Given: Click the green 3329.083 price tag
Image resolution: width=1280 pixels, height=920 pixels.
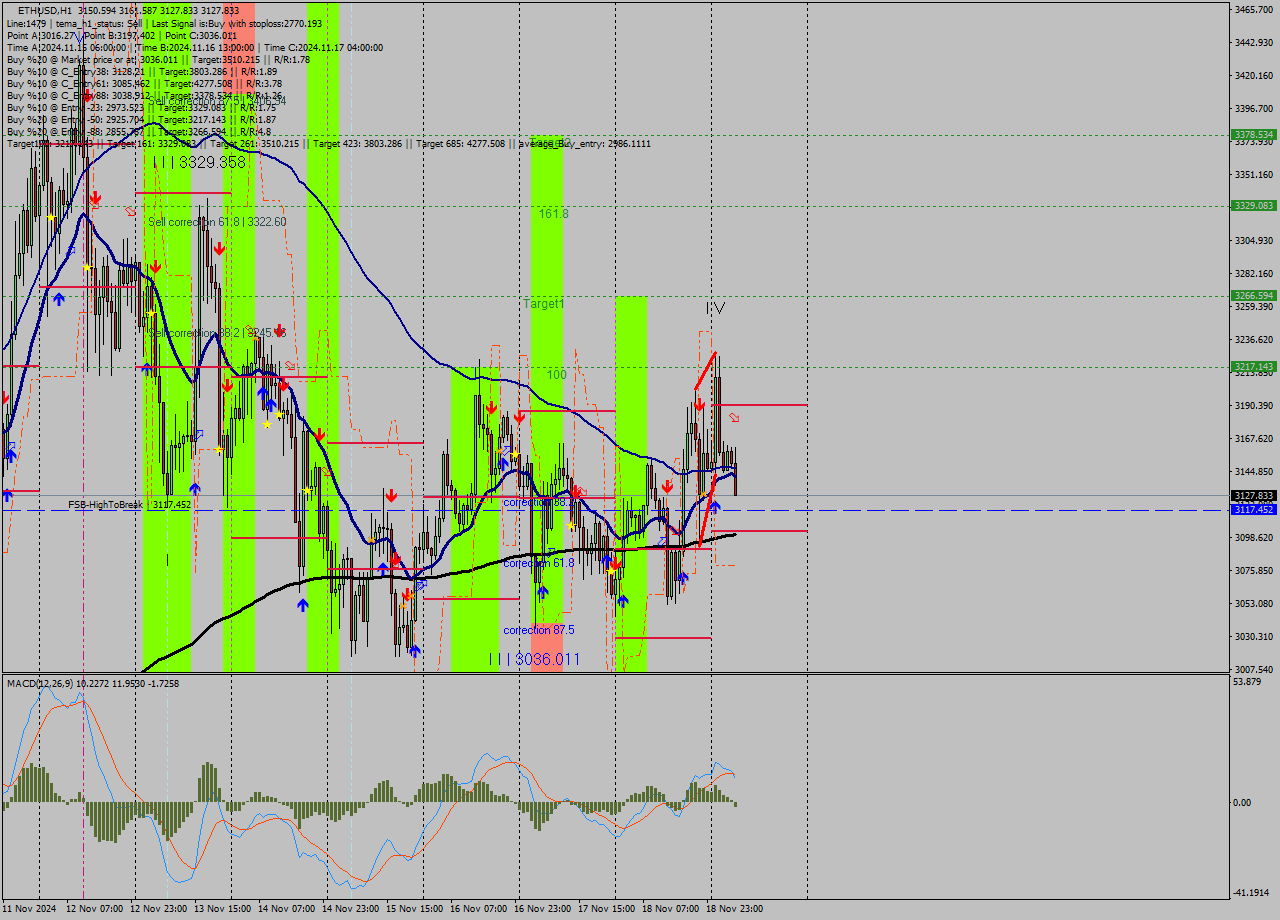Looking at the screenshot, I should click(1254, 205).
